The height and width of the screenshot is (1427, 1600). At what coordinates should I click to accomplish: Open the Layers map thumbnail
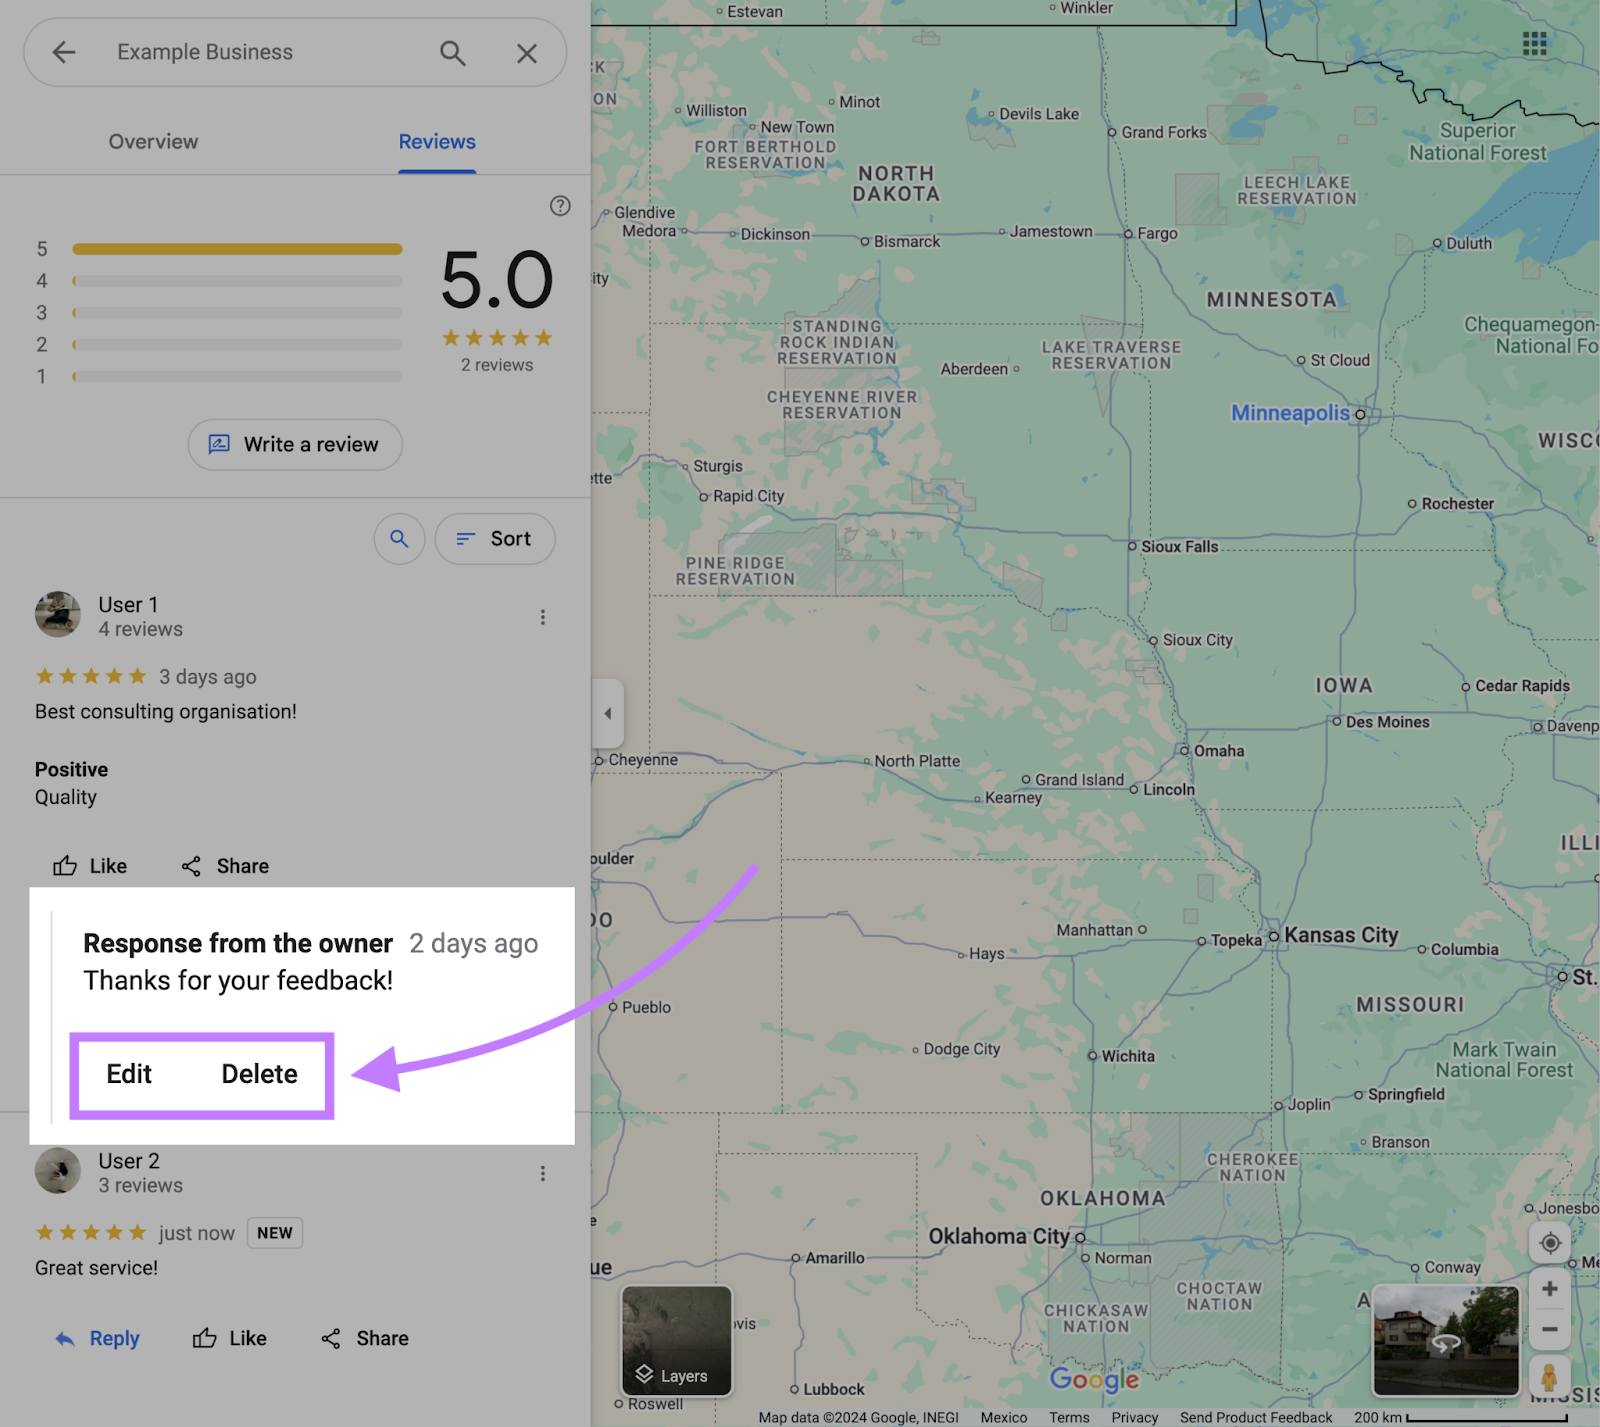[x=677, y=1340]
